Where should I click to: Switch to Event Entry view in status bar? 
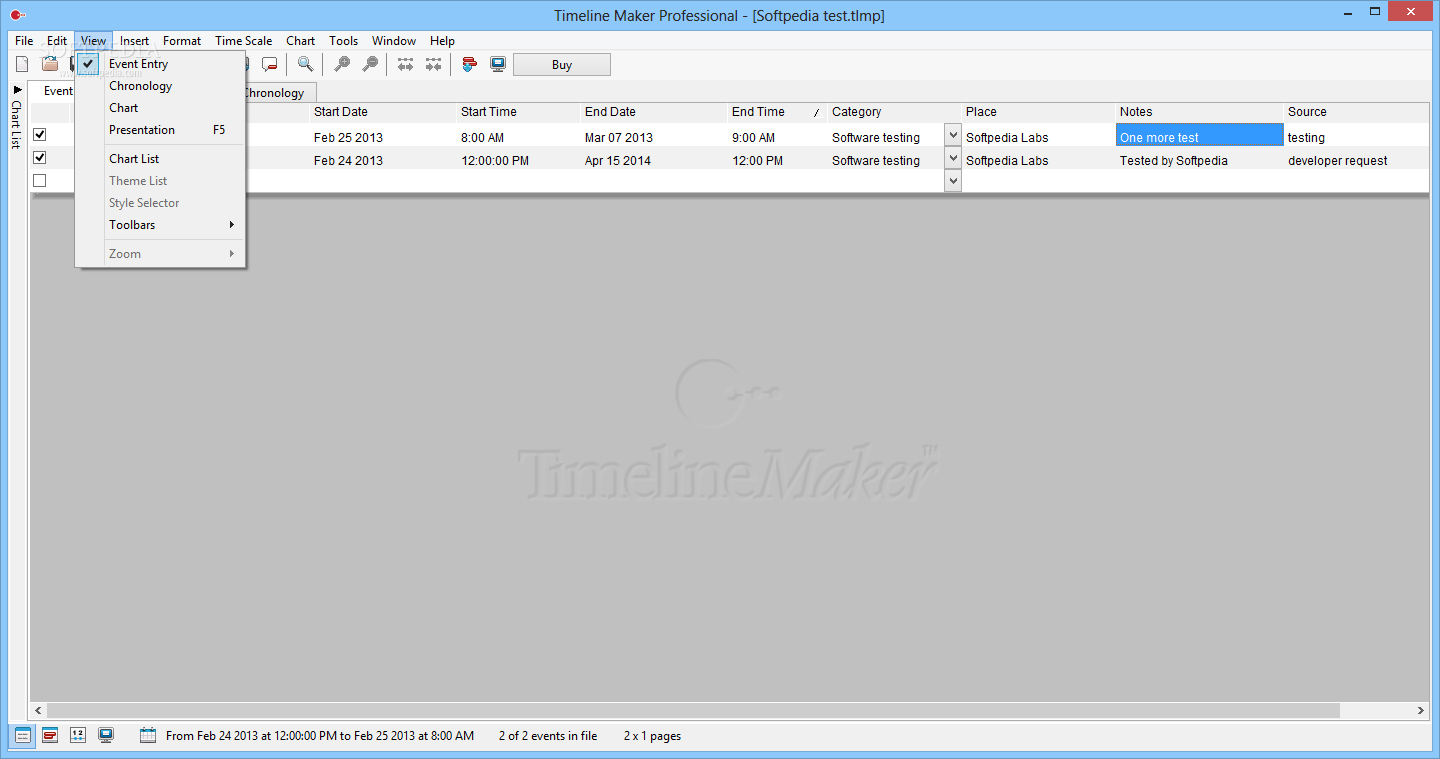click(22, 736)
